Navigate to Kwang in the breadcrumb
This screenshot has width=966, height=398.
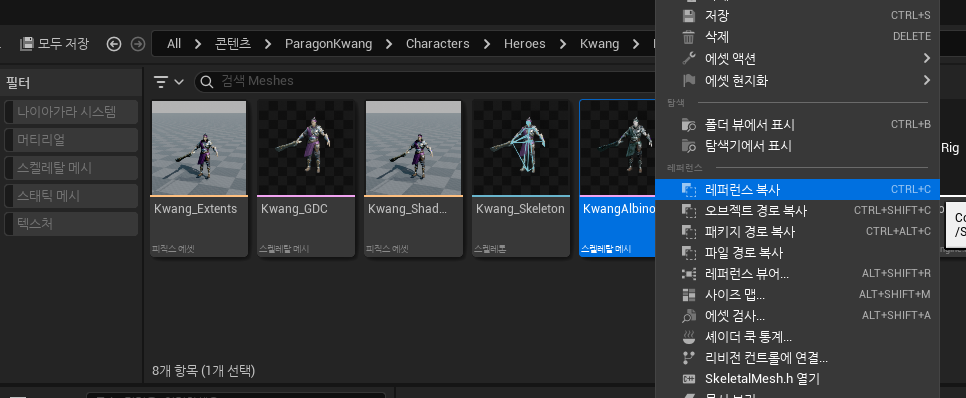point(599,44)
